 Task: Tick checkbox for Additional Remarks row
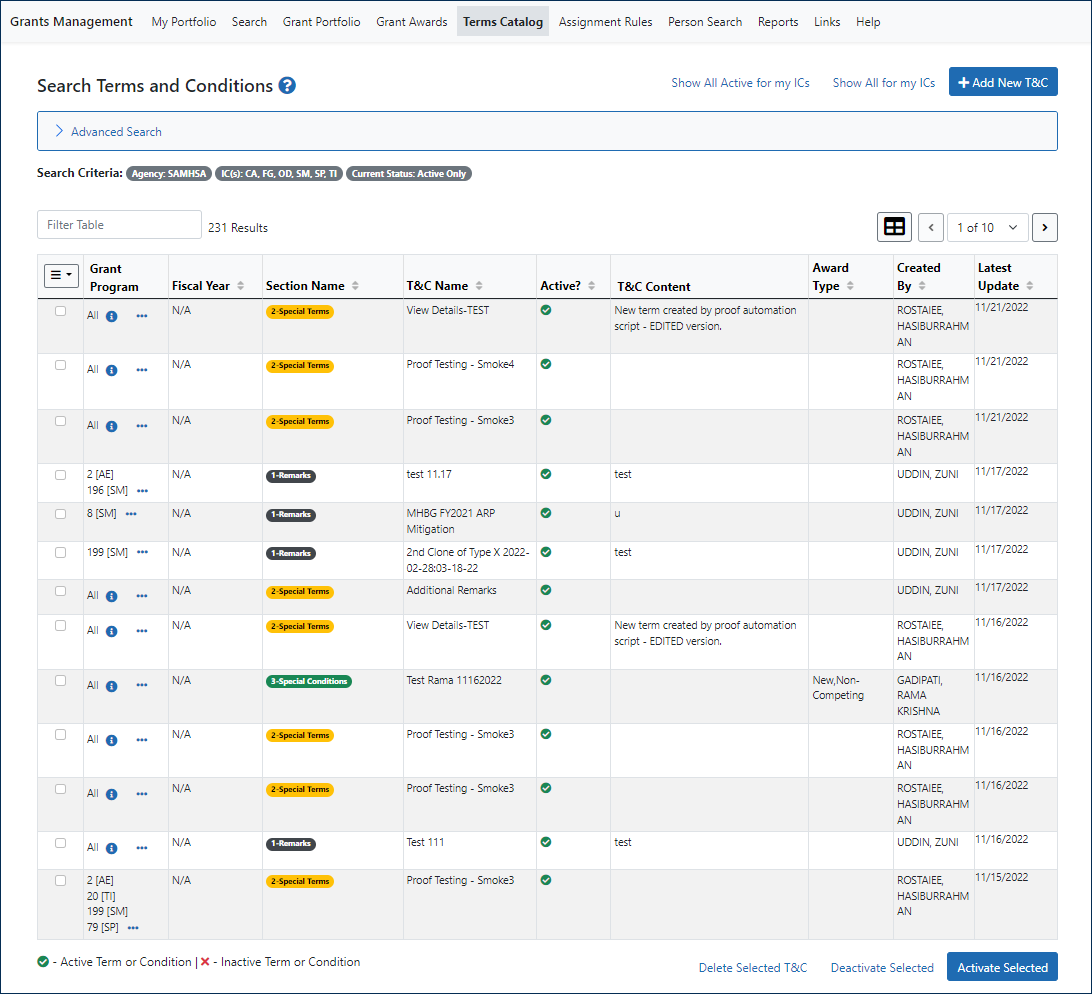coord(61,591)
